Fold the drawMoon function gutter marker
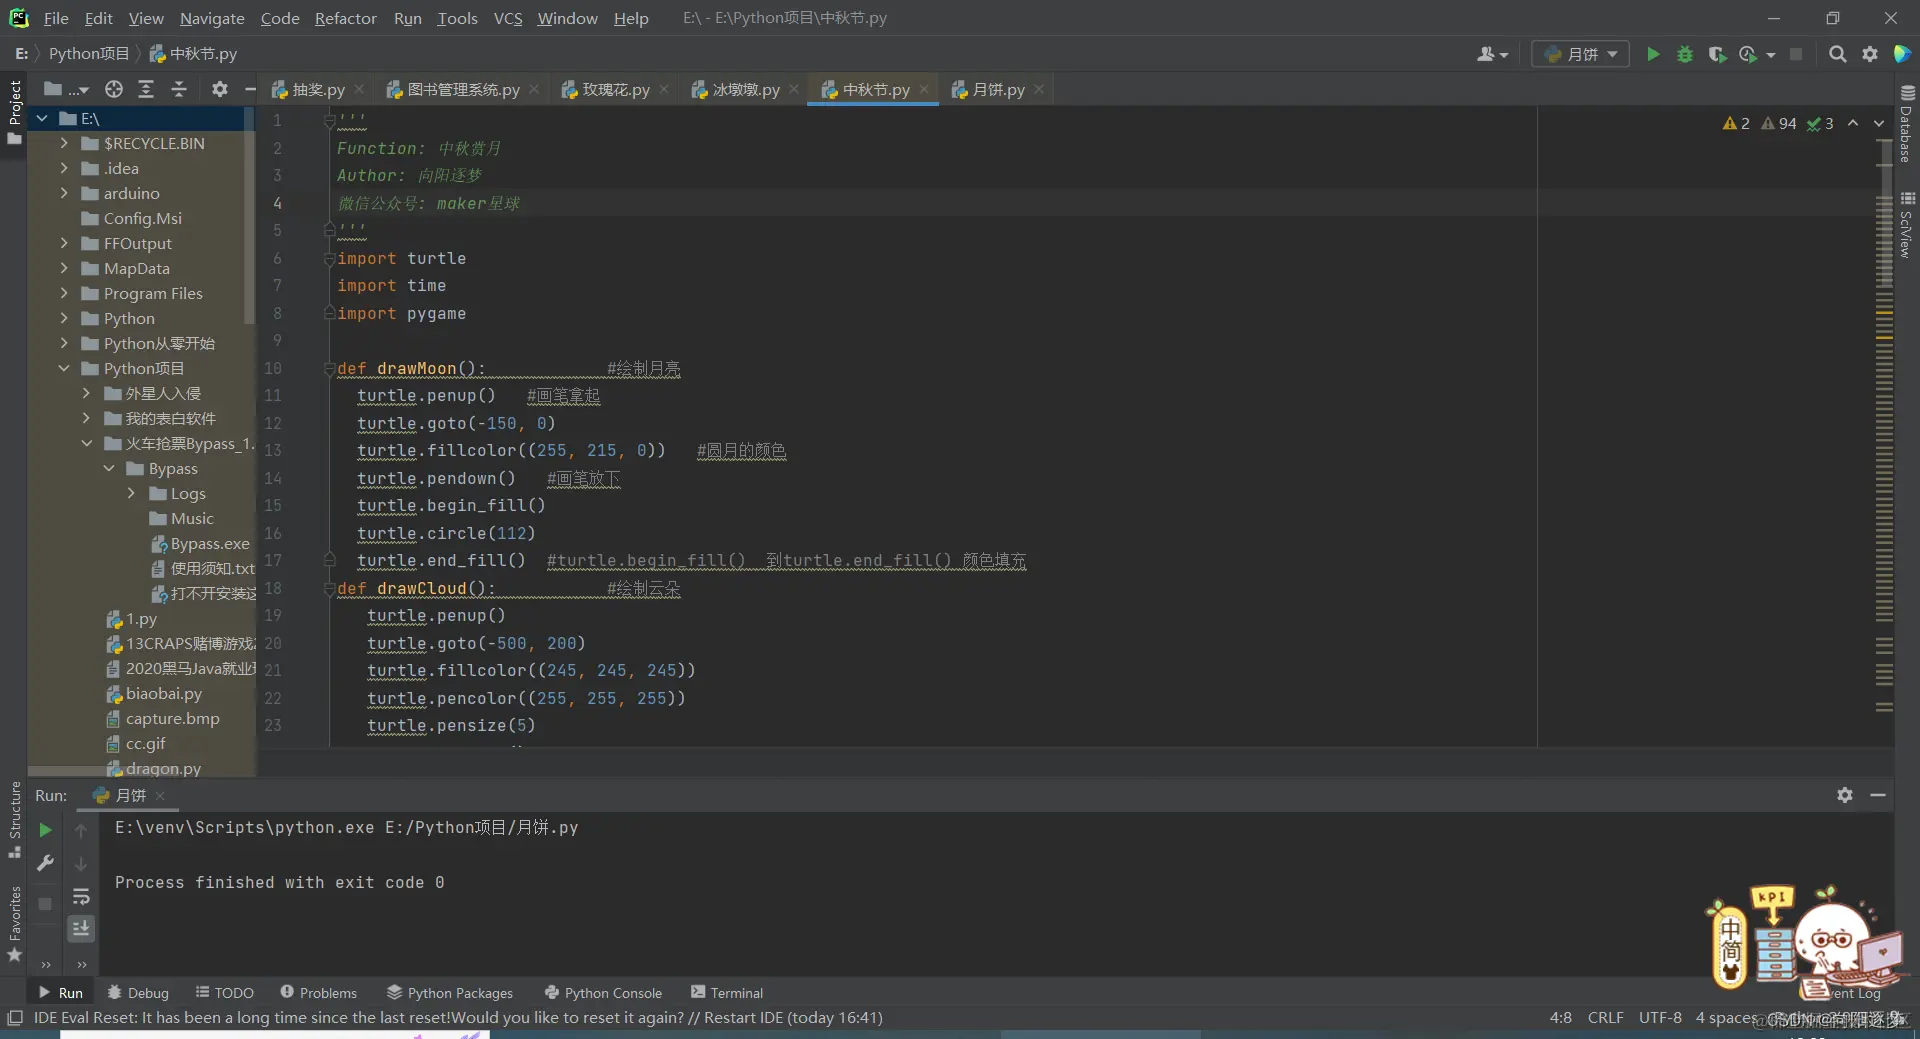 point(329,369)
